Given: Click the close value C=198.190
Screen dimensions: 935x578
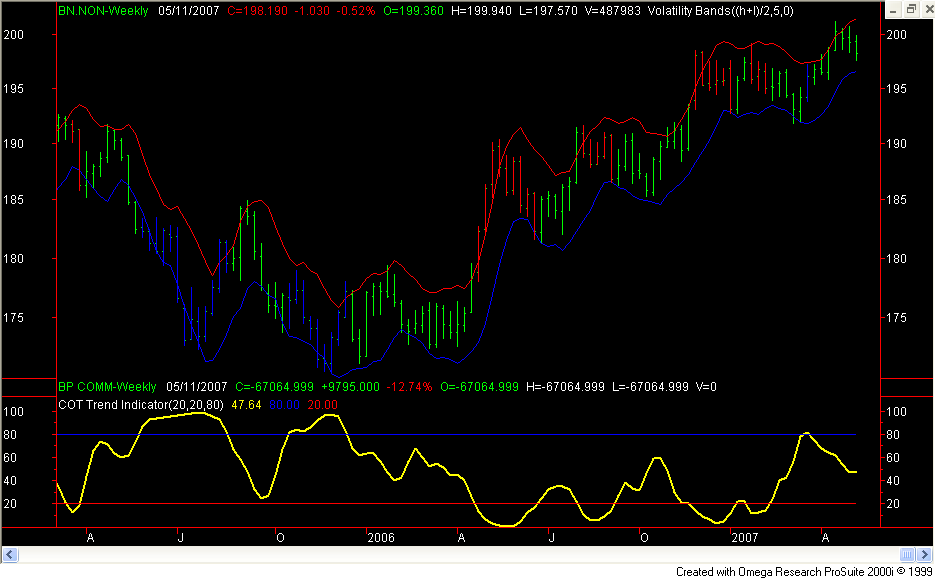Looking at the screenshot, I should click(258, 11).
